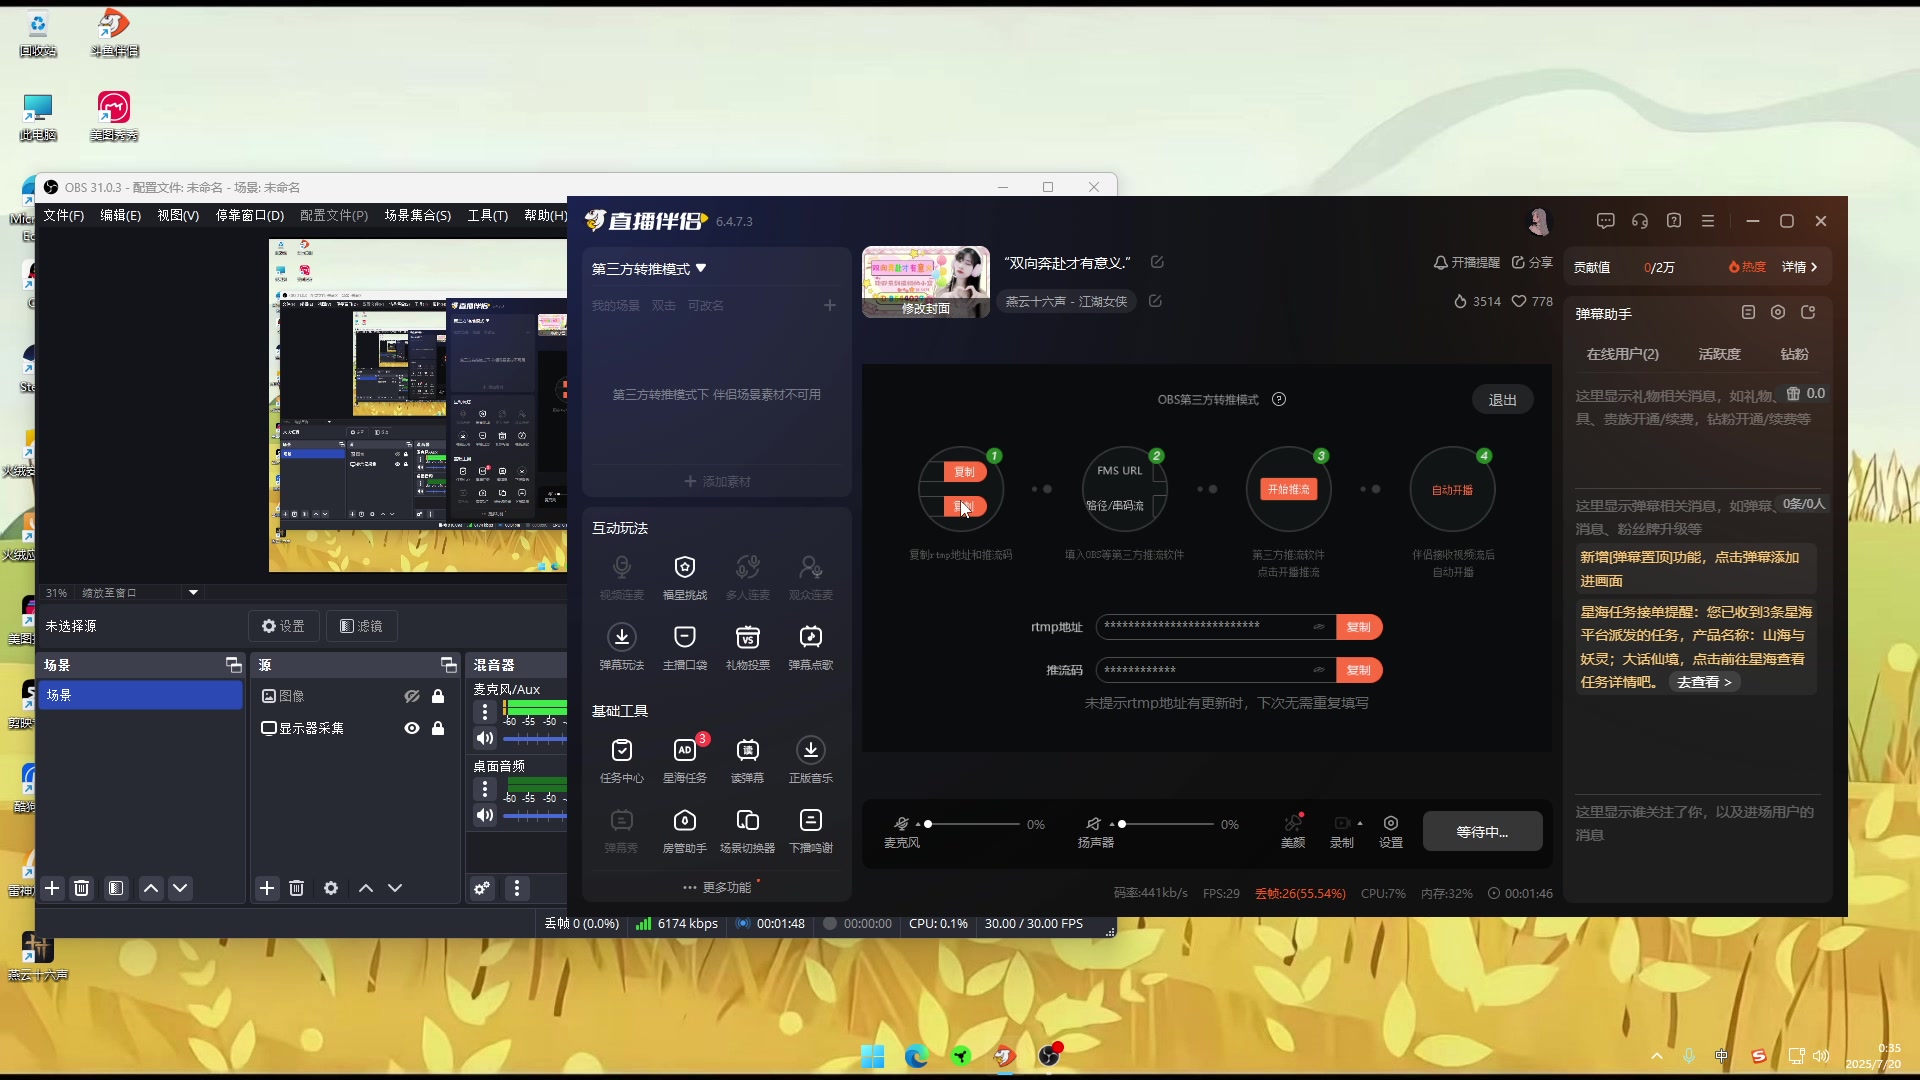This screenshot has height=1080, width=1920.
Task: Open 设置 in 直播伴侣 bottom bar
Action: (x=1391, y=830)
